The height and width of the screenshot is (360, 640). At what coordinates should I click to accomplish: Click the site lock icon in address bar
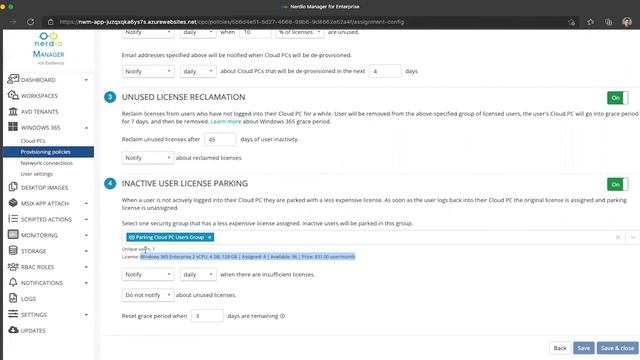pos(51,22)
